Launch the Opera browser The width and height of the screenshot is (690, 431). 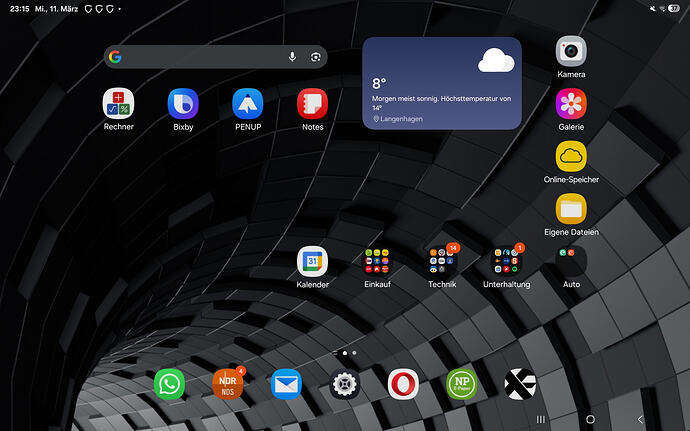pyautogui.click(x=403, y=384)
